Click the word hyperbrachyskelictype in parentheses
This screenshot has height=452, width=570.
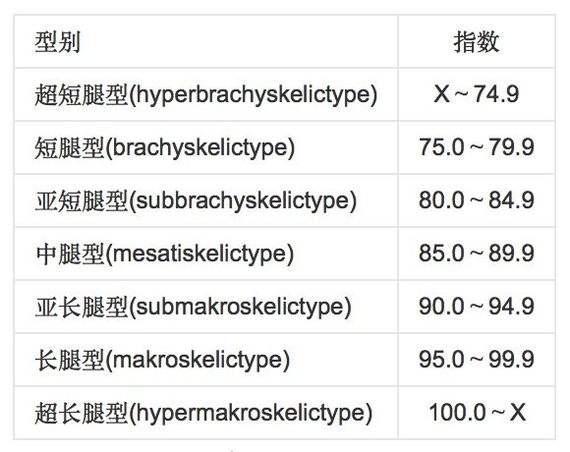(253, 95)
